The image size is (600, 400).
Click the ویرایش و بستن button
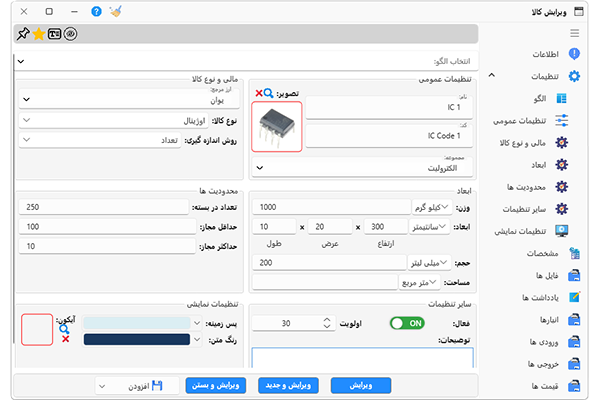(215, 385)
